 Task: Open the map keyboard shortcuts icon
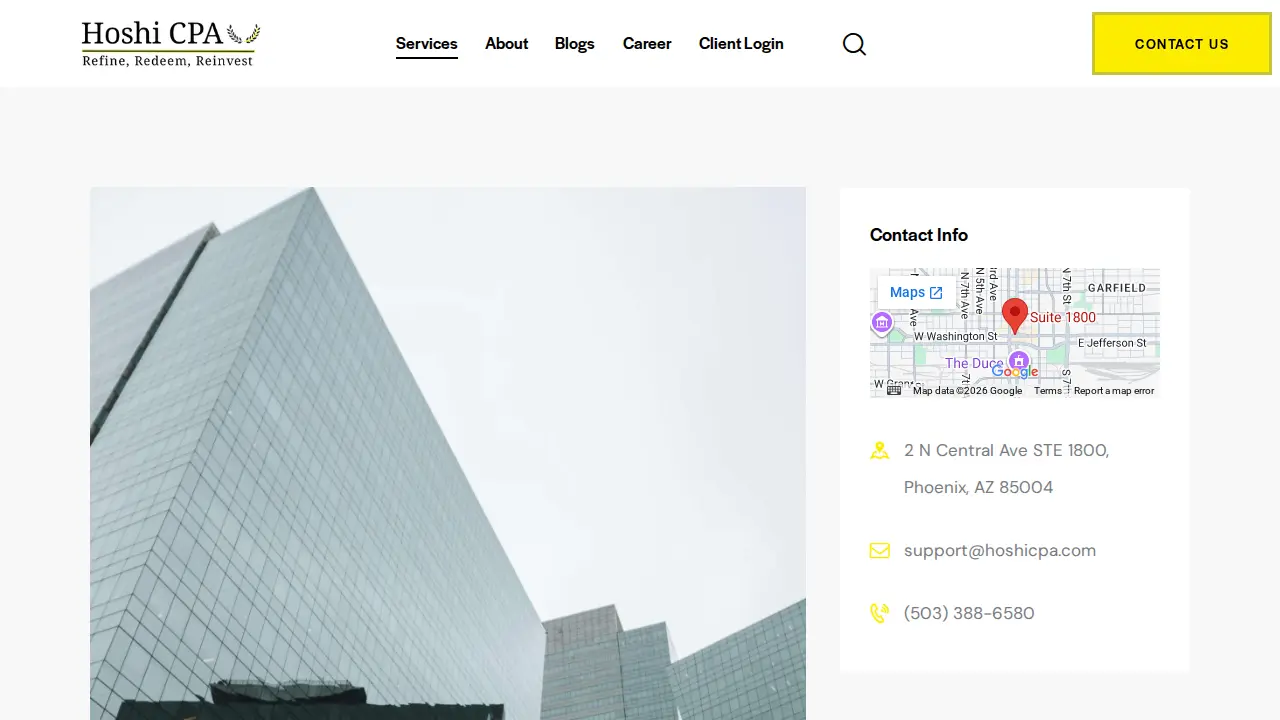point(894,390)
